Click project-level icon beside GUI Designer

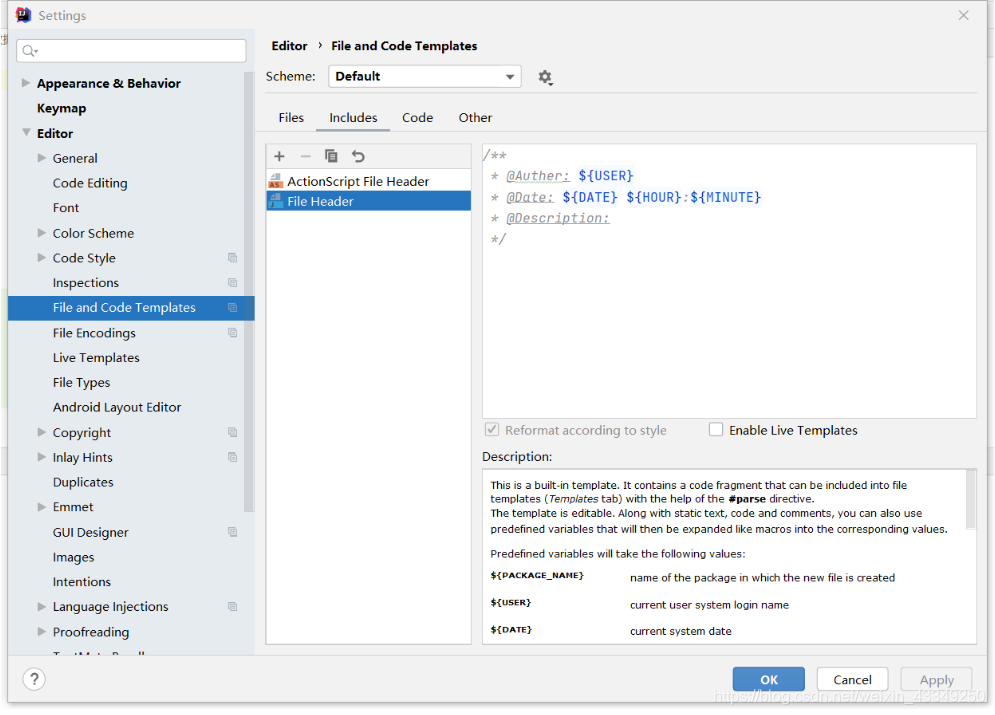[232, 532]
